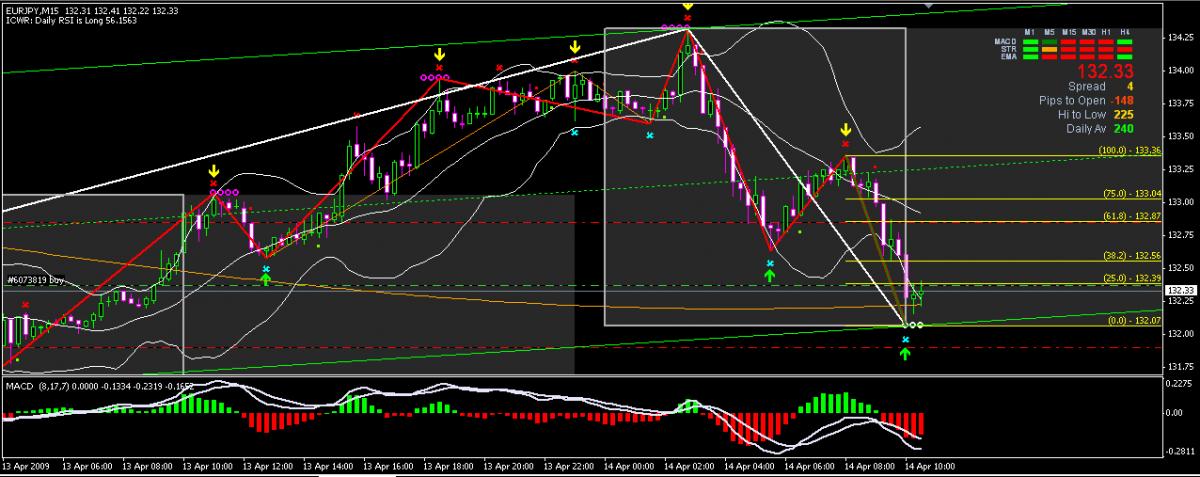The image size is (1200, 477).
Task: Click 133.75 on the price axis
Action: coord(1181,103)
